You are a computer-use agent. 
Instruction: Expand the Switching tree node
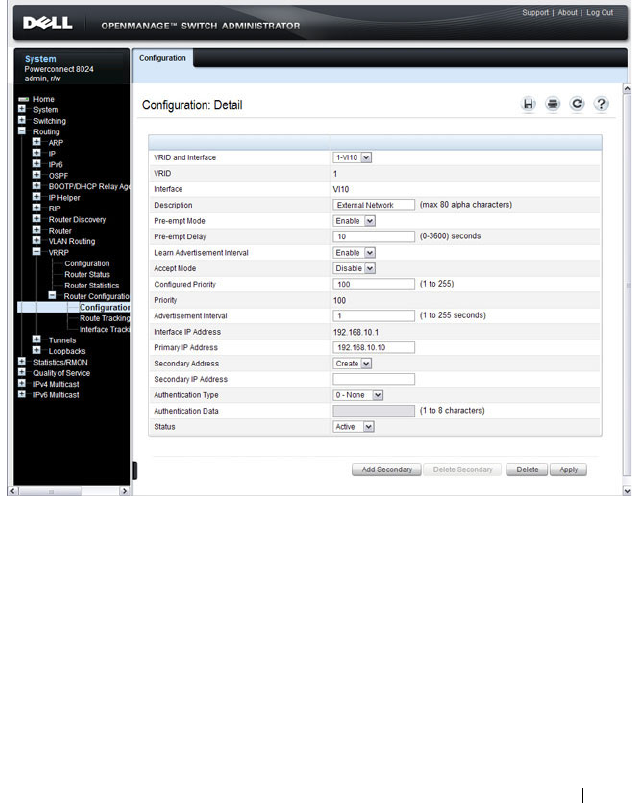click(22, 120)
